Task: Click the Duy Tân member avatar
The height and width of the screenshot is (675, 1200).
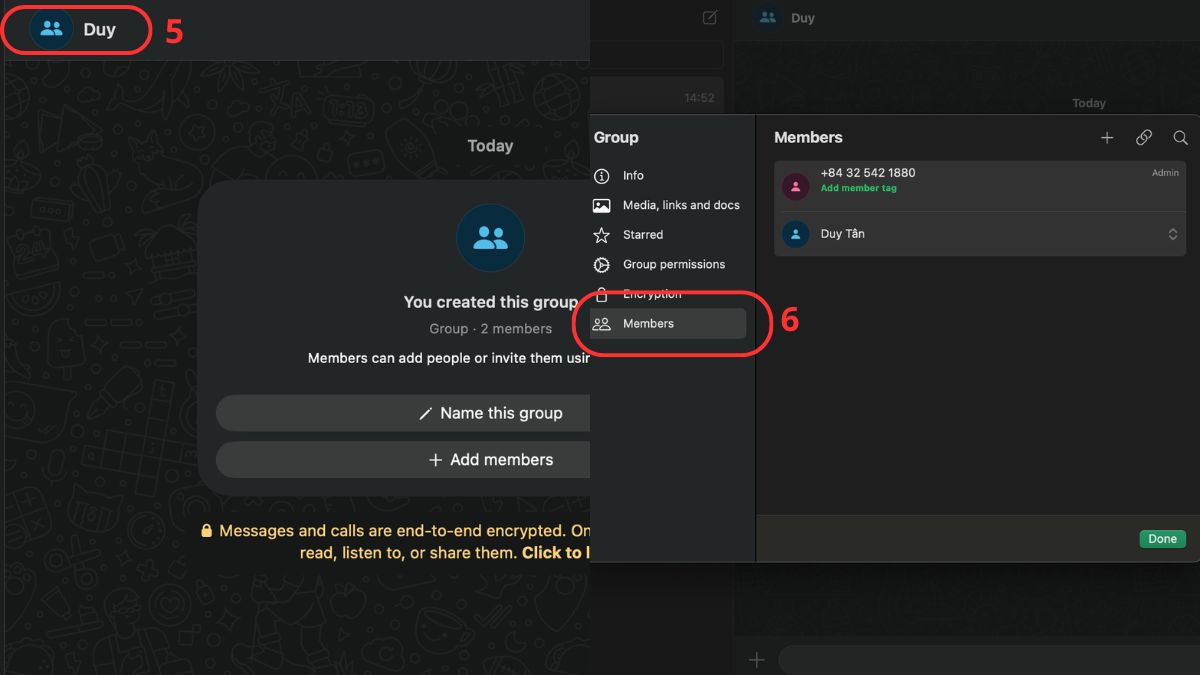Action: (x=795, y=233)
